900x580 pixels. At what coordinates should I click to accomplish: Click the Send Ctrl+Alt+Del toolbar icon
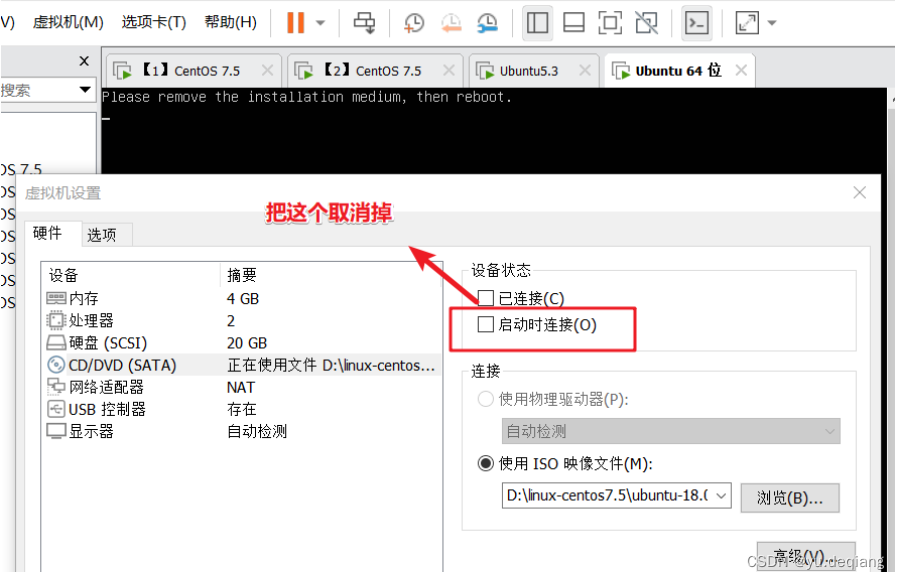click(x=364, y=23)
